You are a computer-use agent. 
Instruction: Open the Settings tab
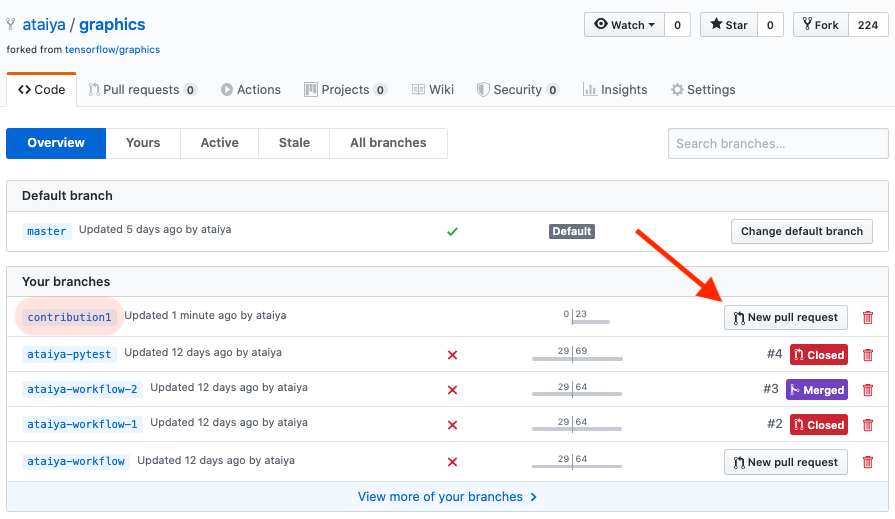pos(703,90)
